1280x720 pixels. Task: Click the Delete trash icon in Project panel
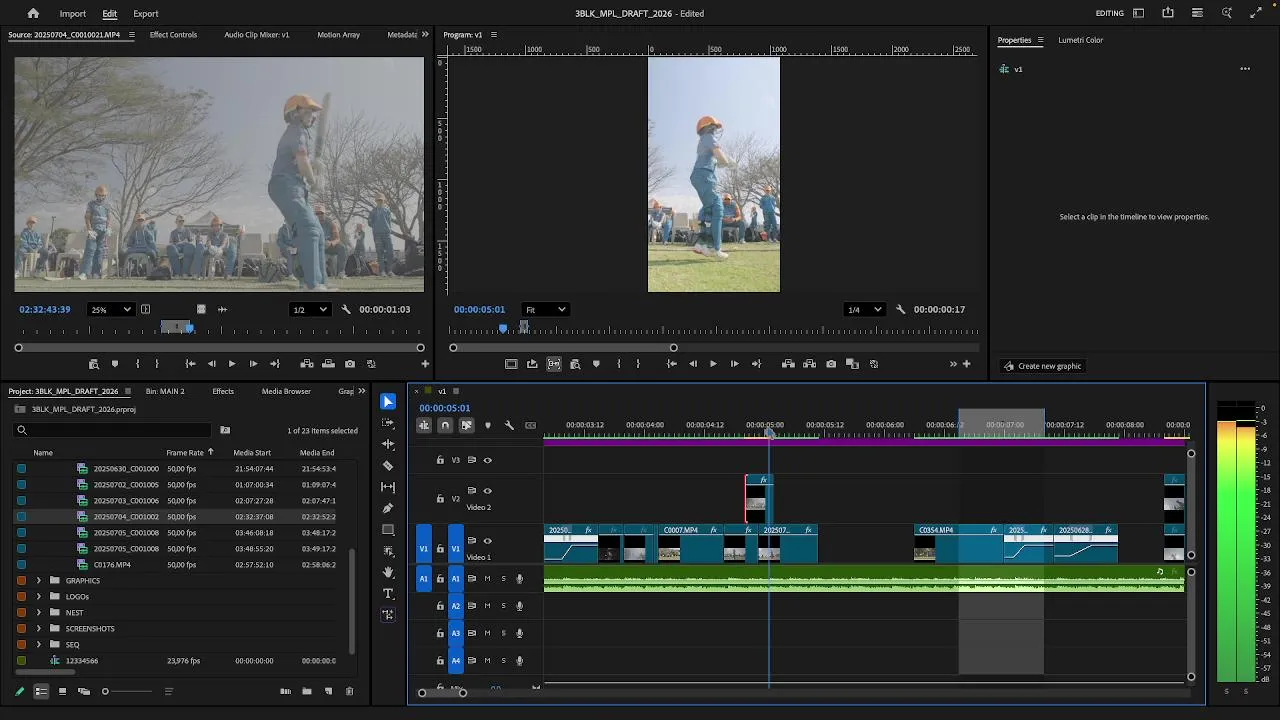pyautogui.click(x=349, y=691)
